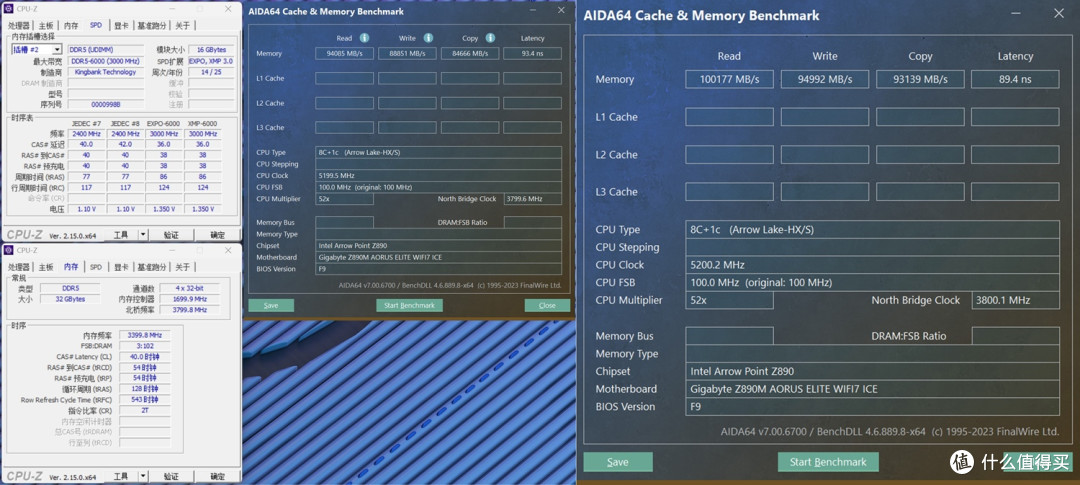Click the Close button in the middle AIDA64 window
The image size is (1080, 485).
547,305
